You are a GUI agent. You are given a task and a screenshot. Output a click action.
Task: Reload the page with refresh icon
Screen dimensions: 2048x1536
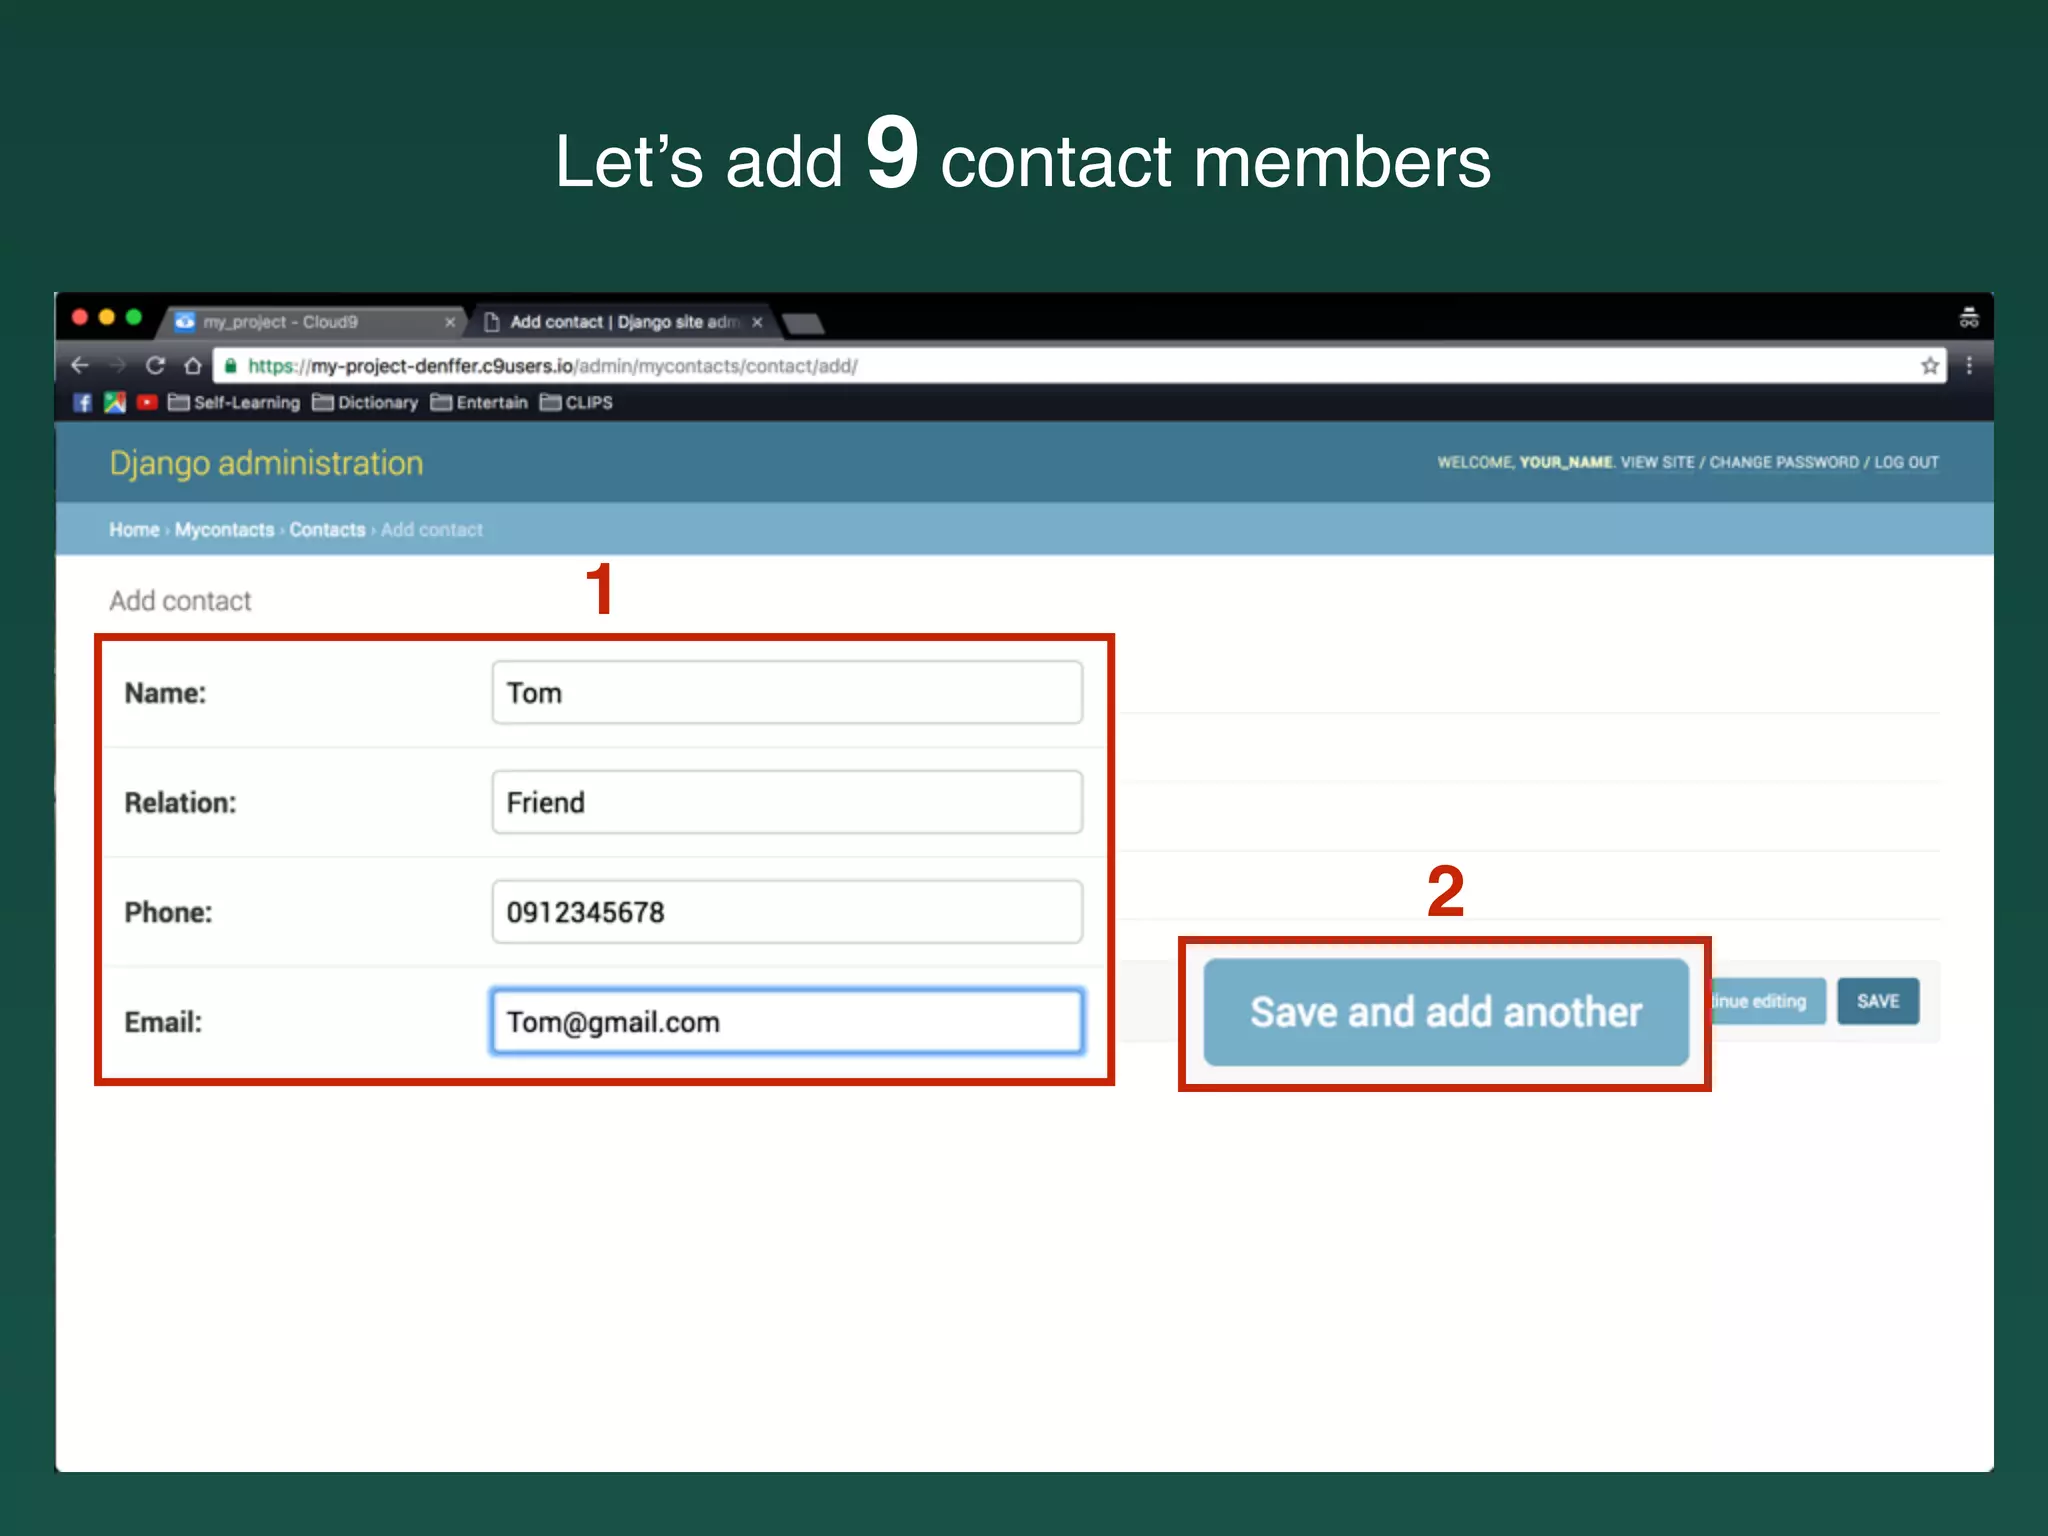tap(155, 366)
